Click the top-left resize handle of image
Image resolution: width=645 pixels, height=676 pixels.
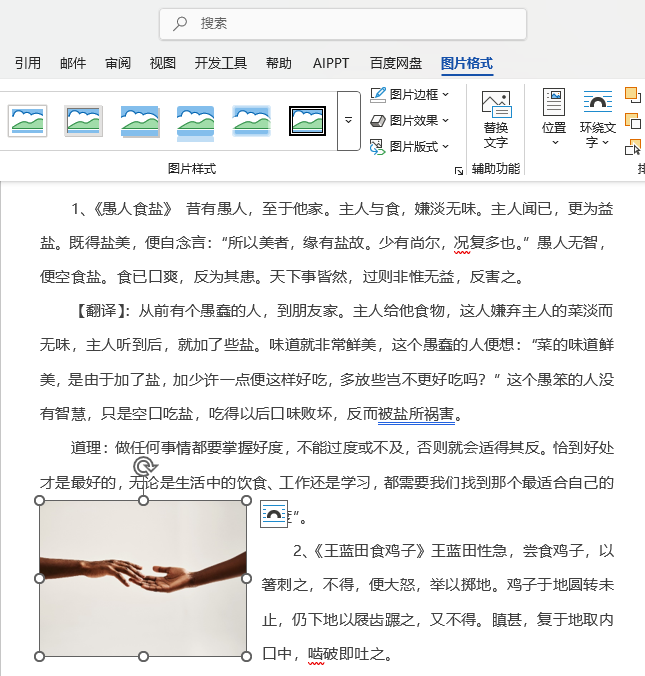(39, 501)
